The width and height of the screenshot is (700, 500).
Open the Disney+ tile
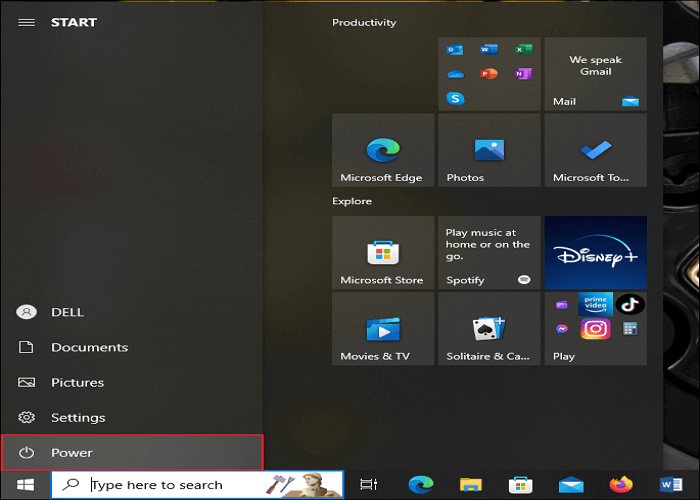596,253
